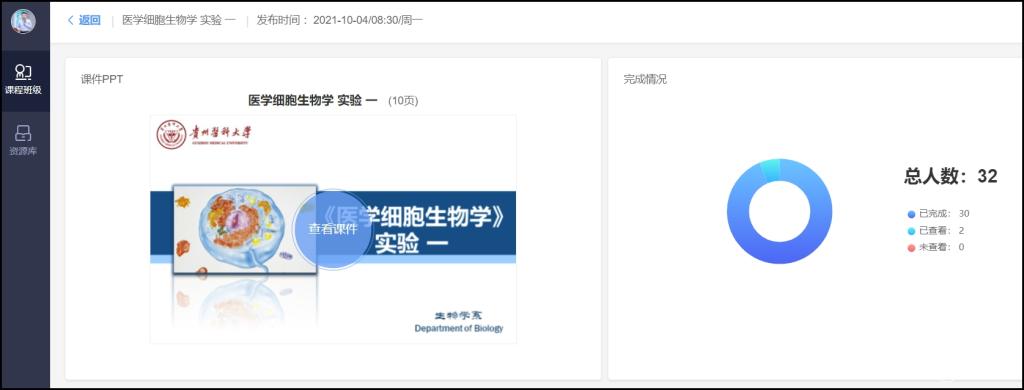
Task: Go back using the 返回 link
Action: [89, 20]
